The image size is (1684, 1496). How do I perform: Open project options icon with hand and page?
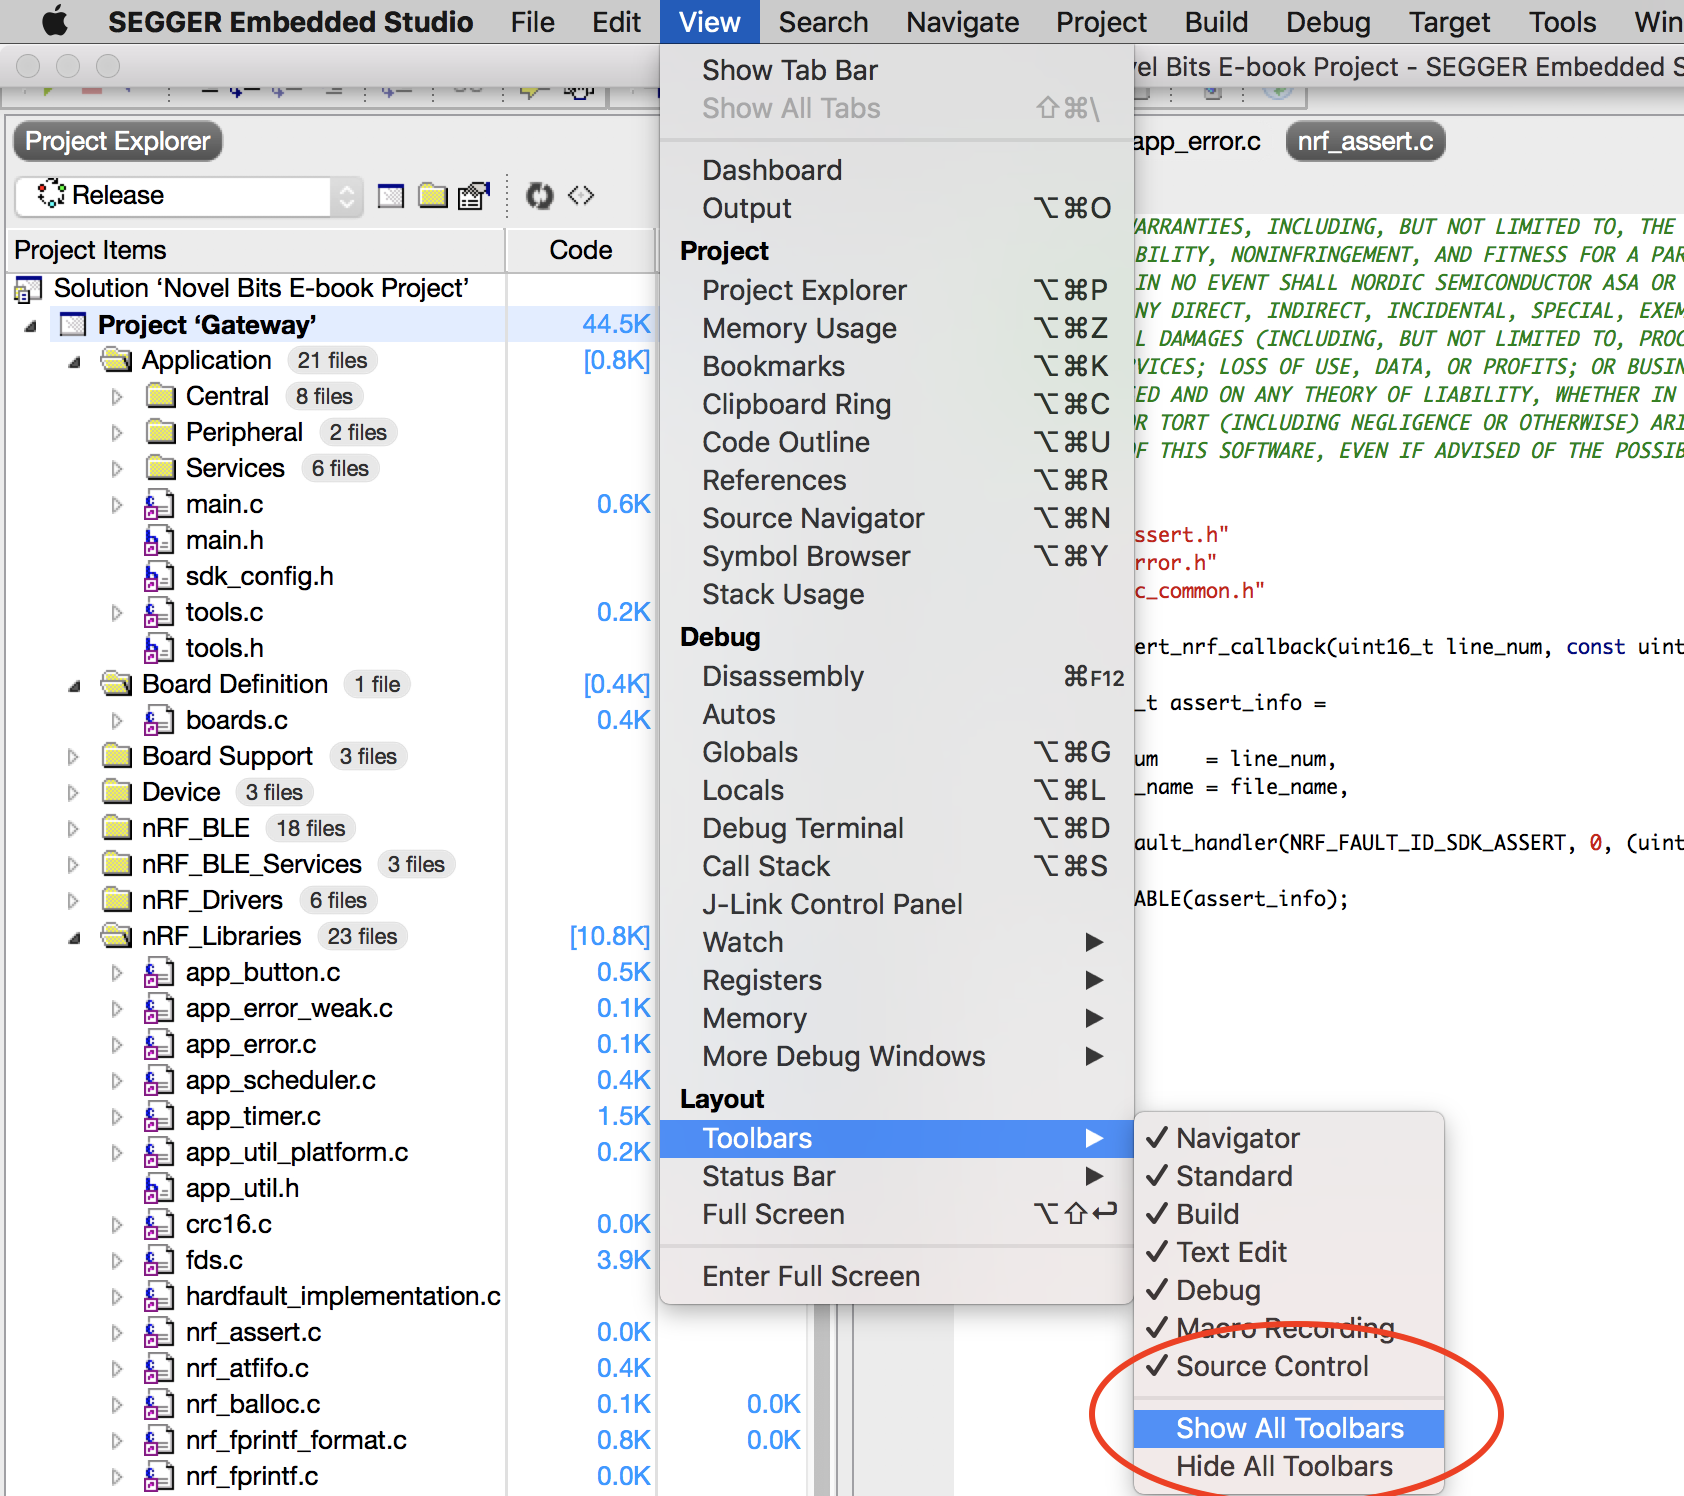(x=474, y=196)
